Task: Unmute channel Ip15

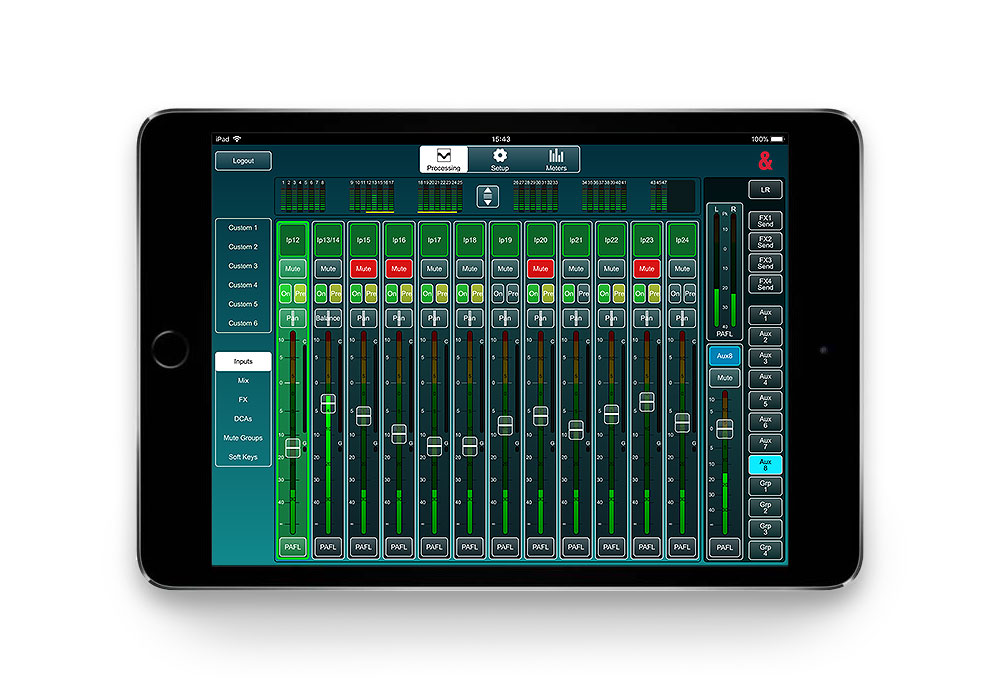Action: [x=363, y=268]
